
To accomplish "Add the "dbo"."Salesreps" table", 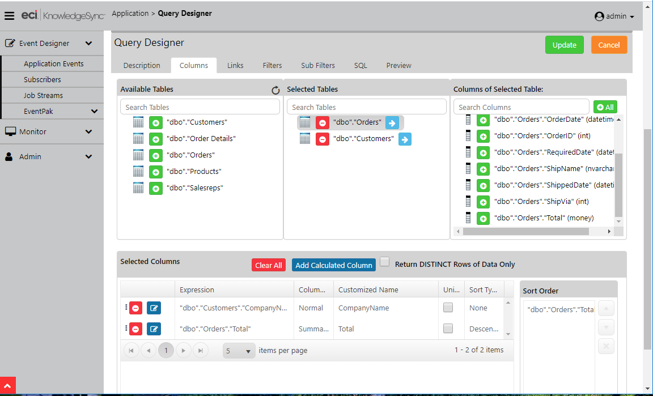I will pos(156,188).
